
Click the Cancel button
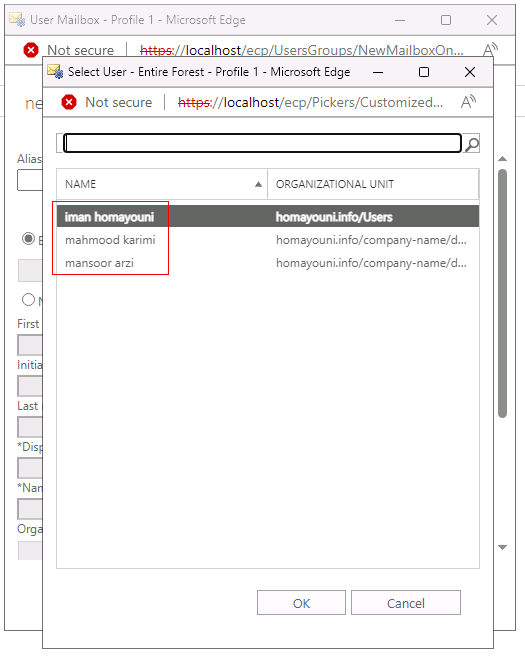pos(406,603)
